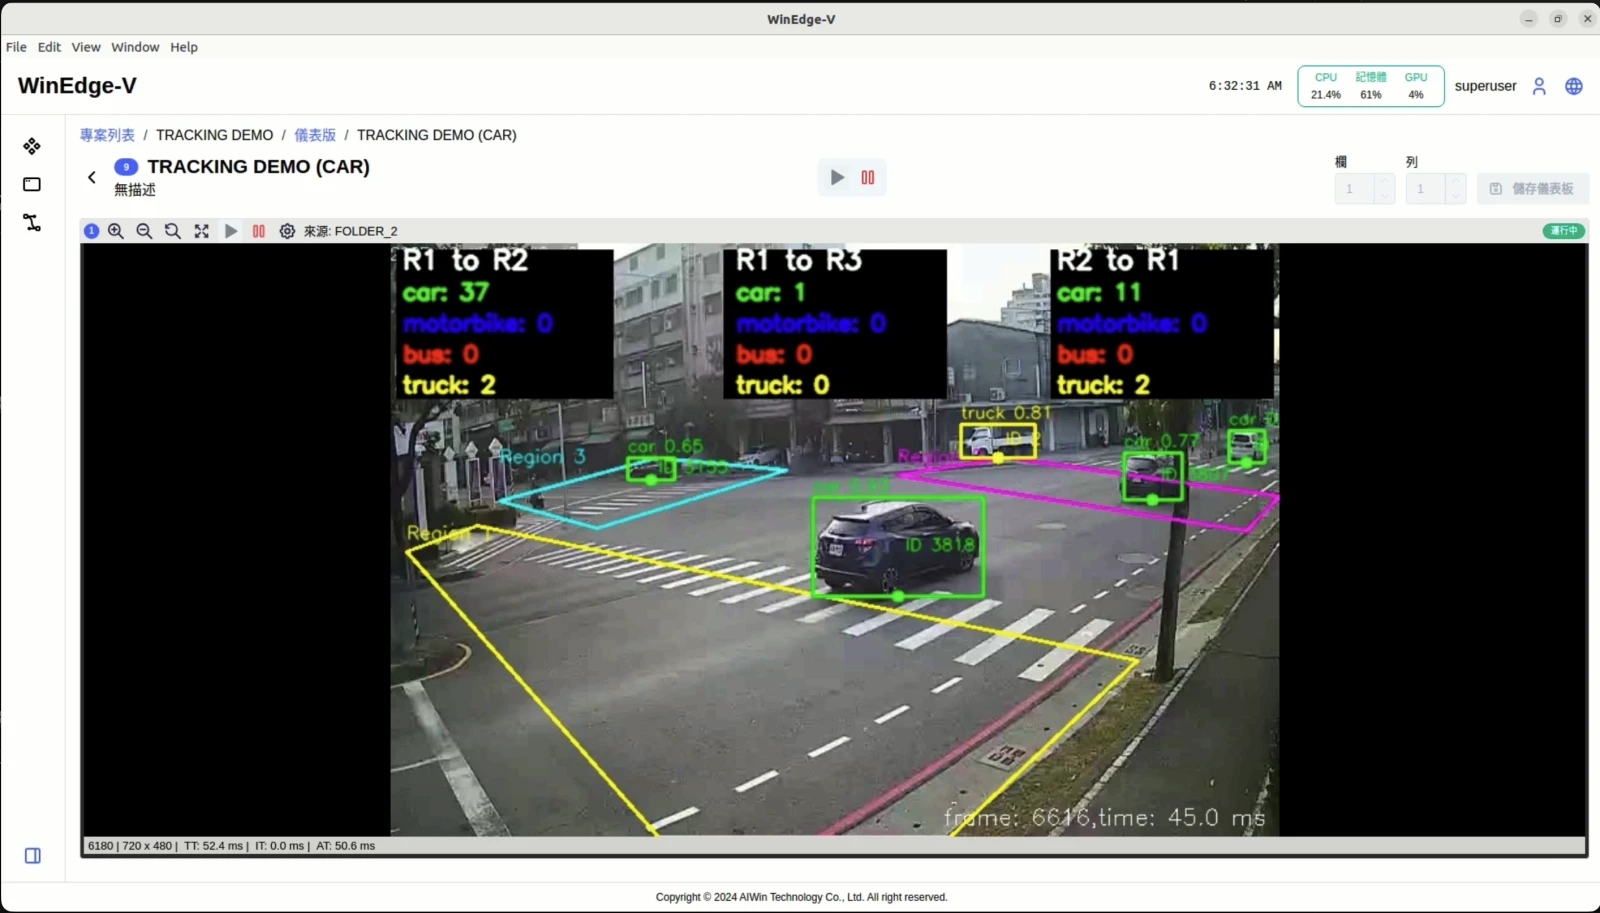The image size is (1600, 913).
Task: Open the node flow icon in the left sidebar
Action: pos(32,222)
